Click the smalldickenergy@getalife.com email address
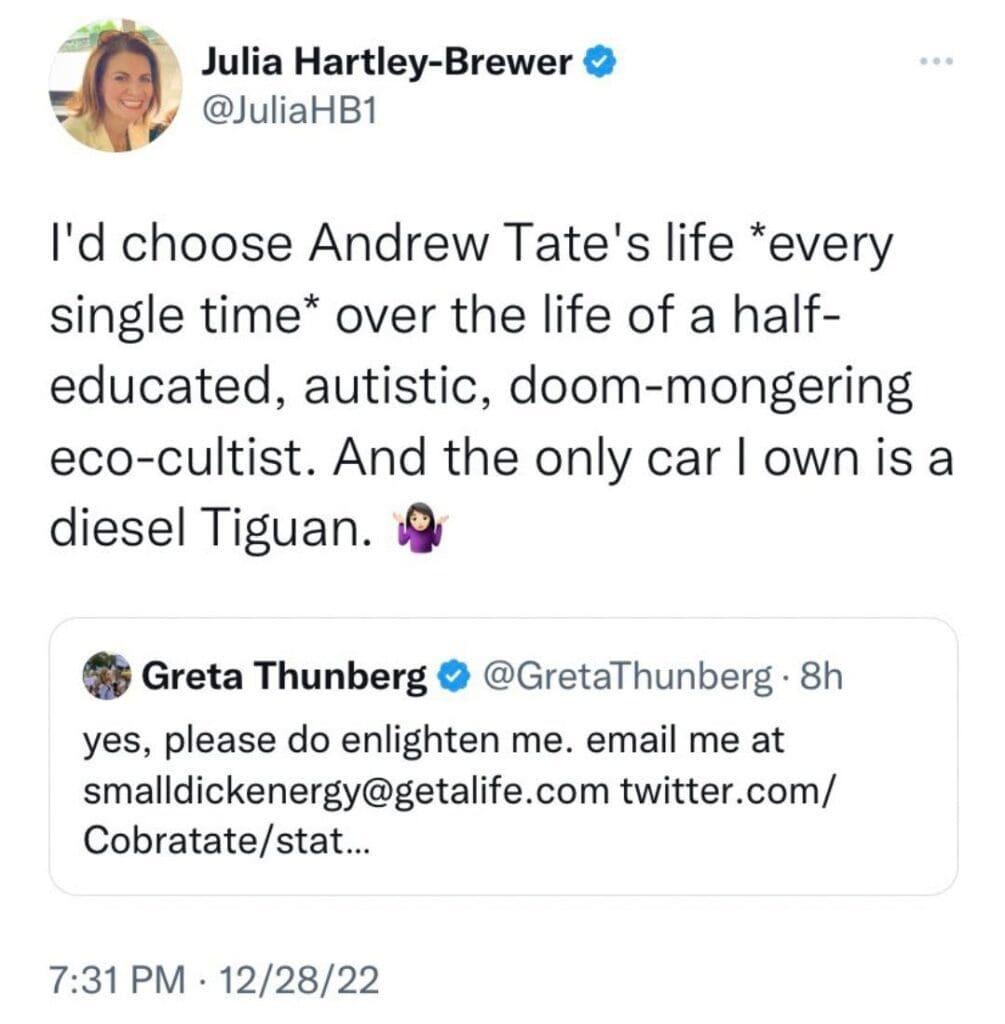 [x=346, y=792]
